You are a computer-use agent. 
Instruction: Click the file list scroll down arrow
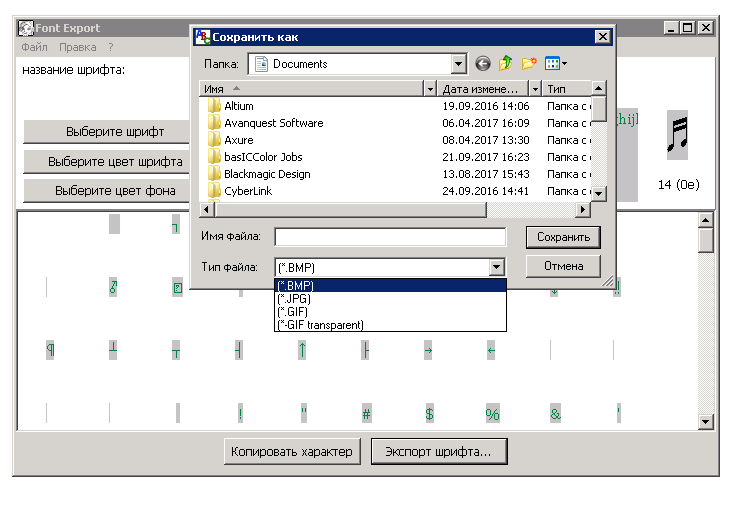(599, 193)
